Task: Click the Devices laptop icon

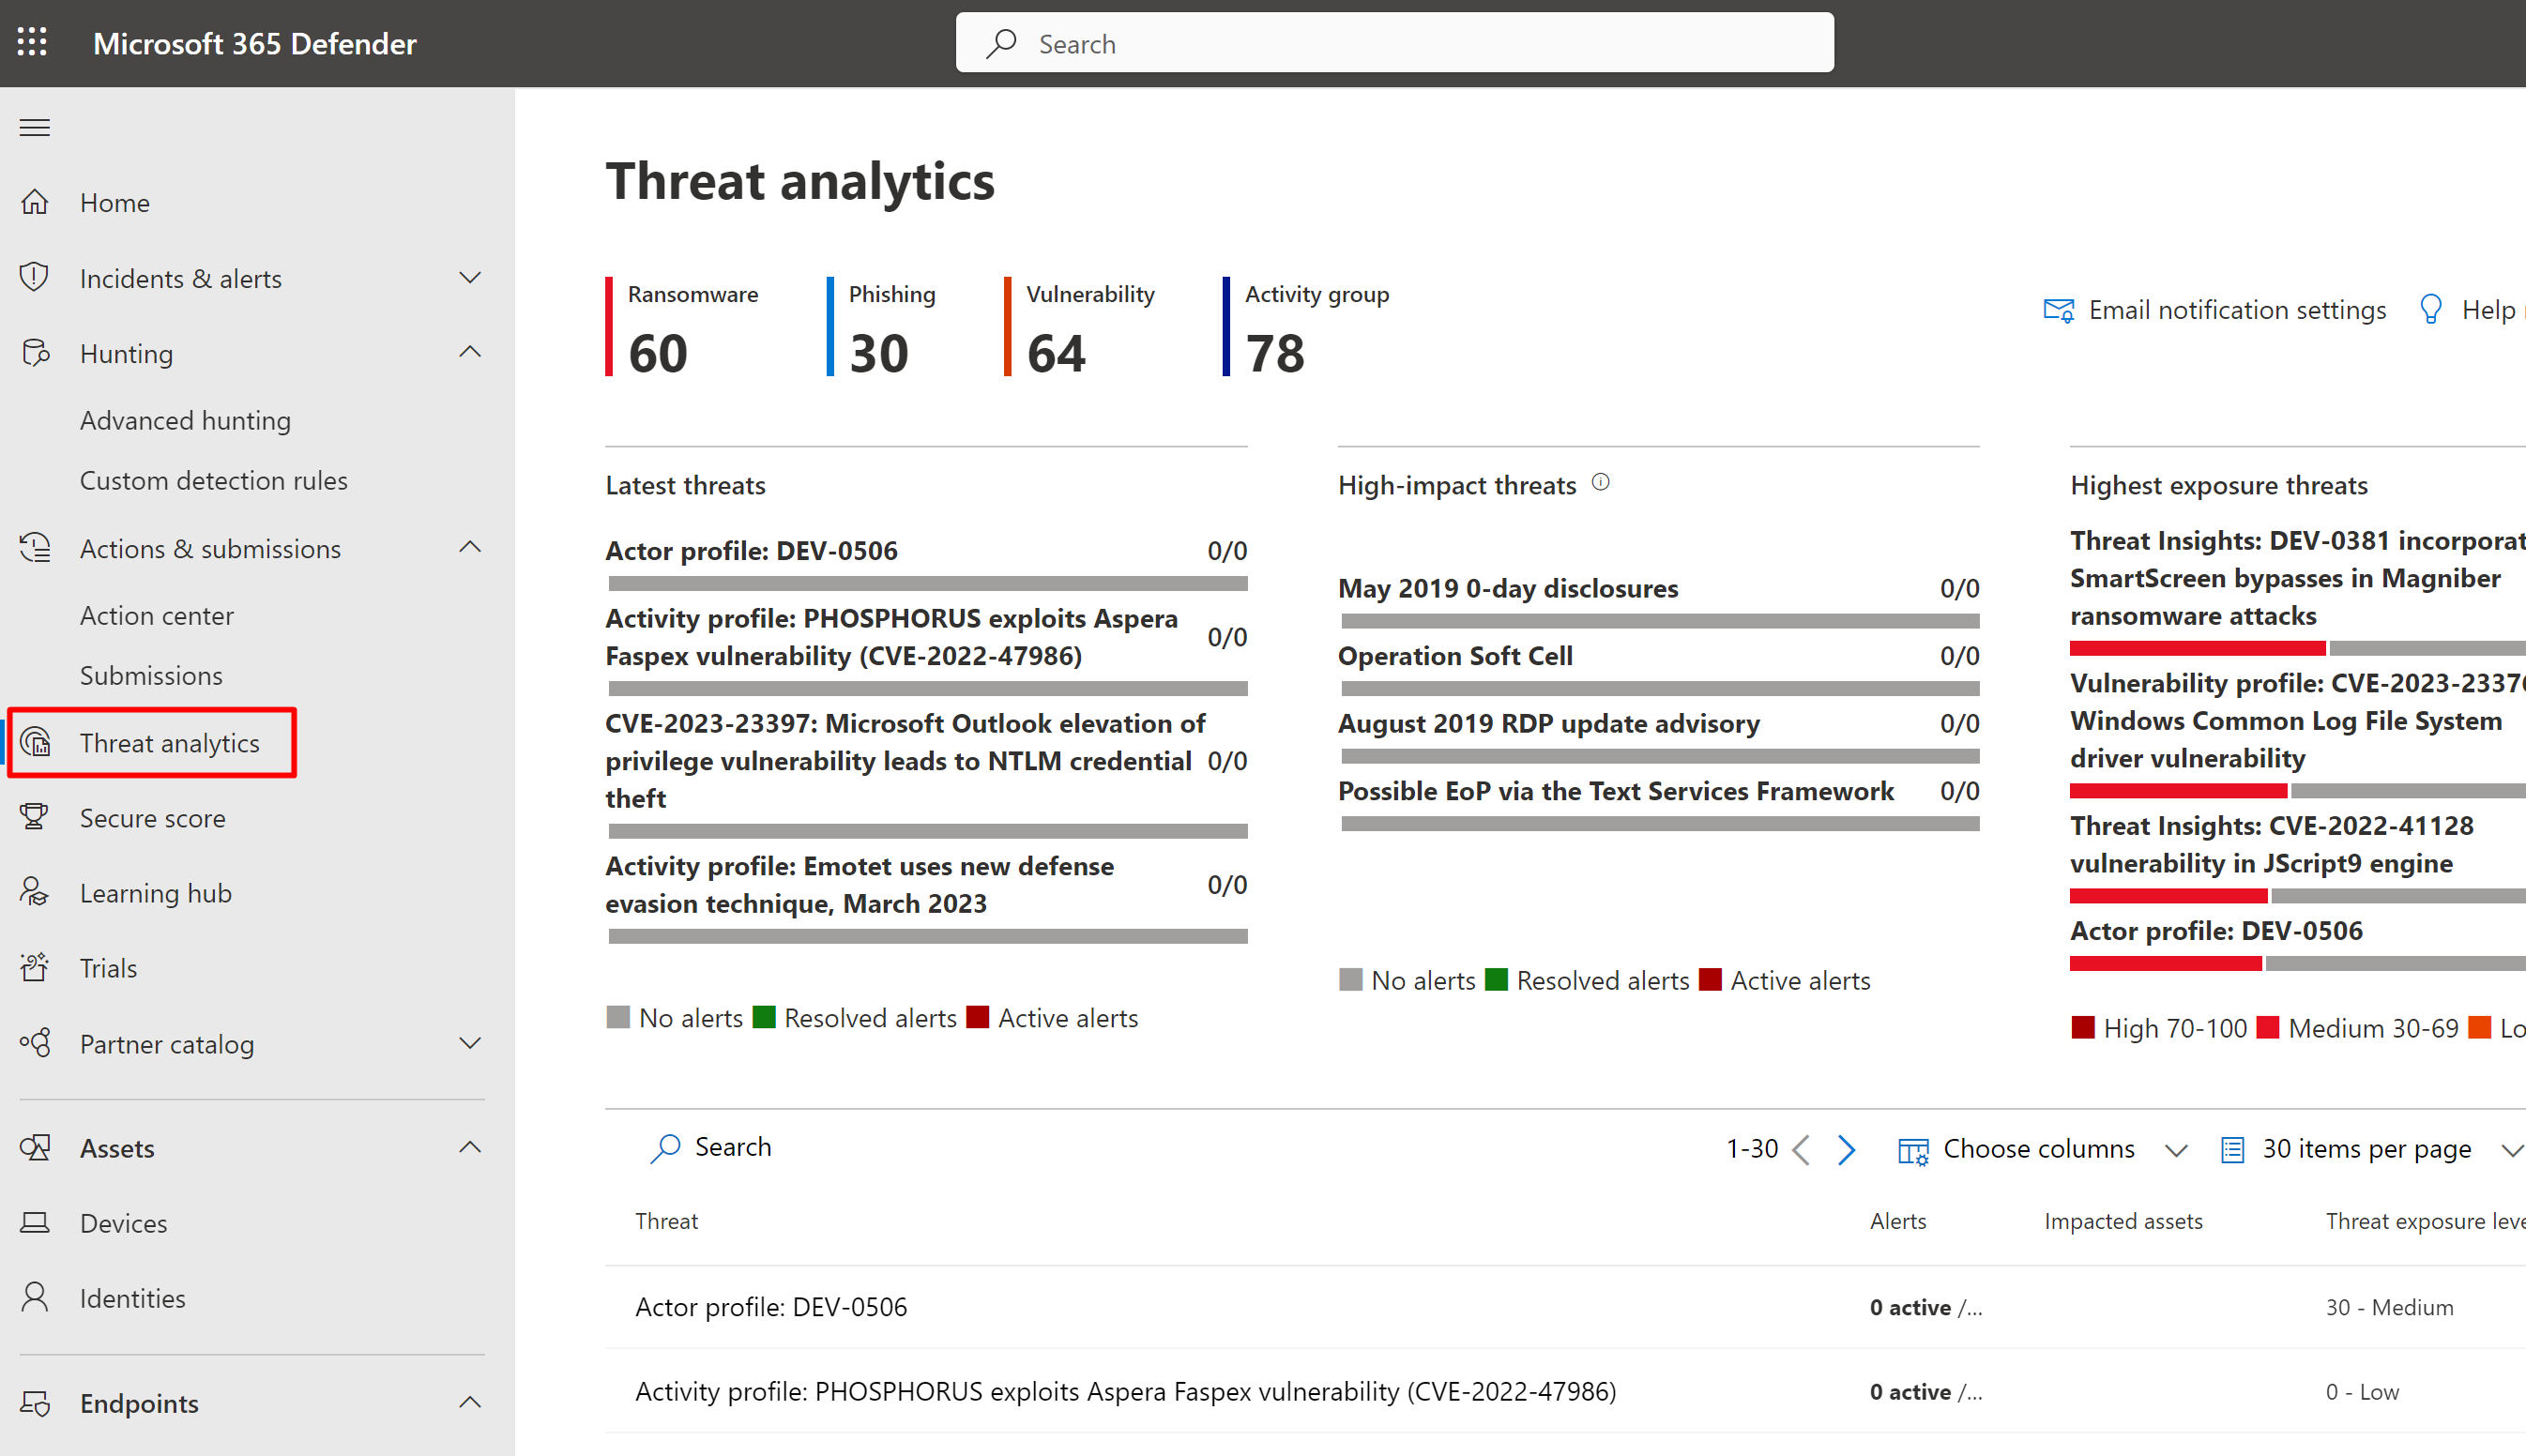Action: [x=35, y=1222]
